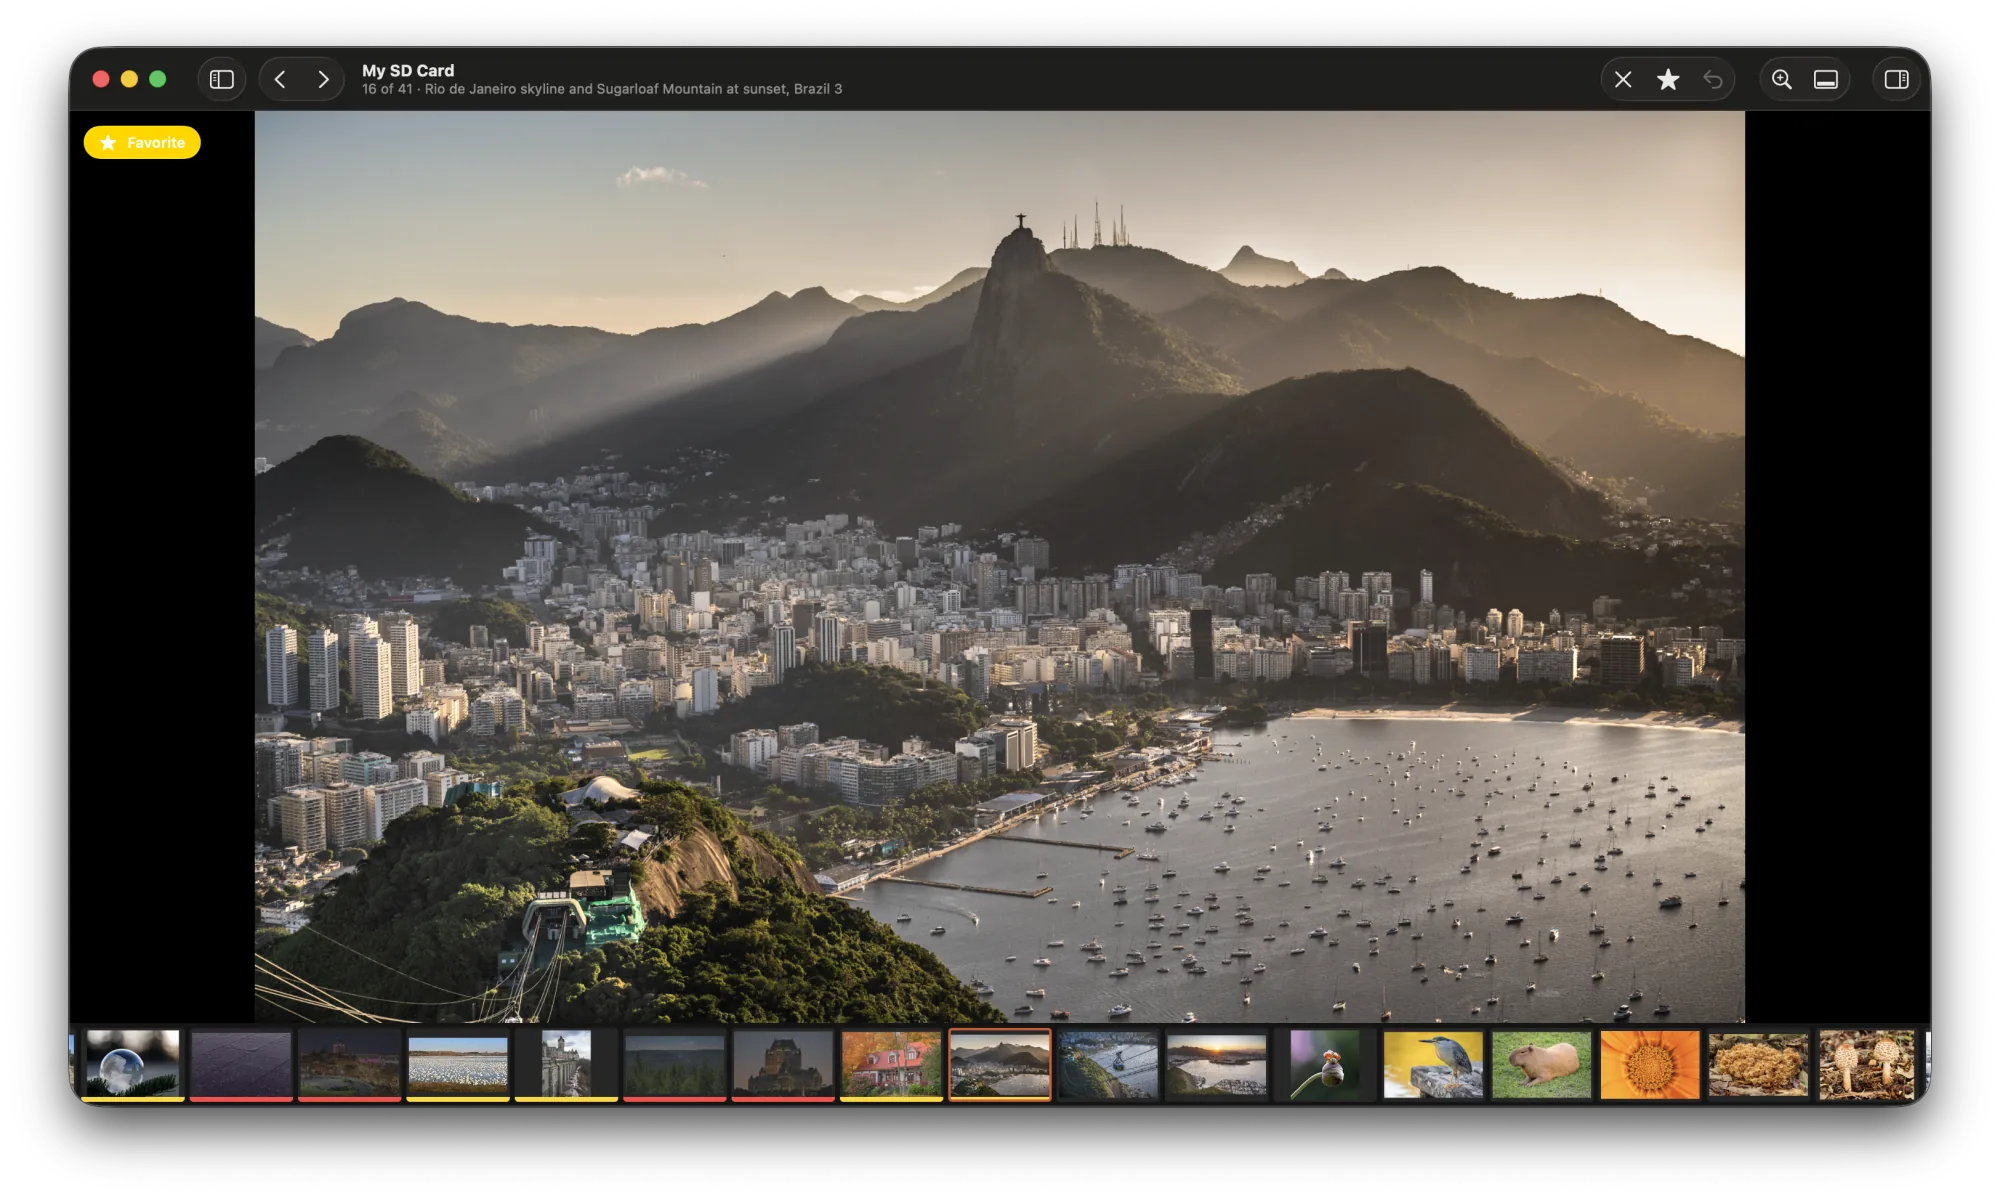2000x1198 pixels.
Task: Advance to the next photo
Action: coord(323,79)
